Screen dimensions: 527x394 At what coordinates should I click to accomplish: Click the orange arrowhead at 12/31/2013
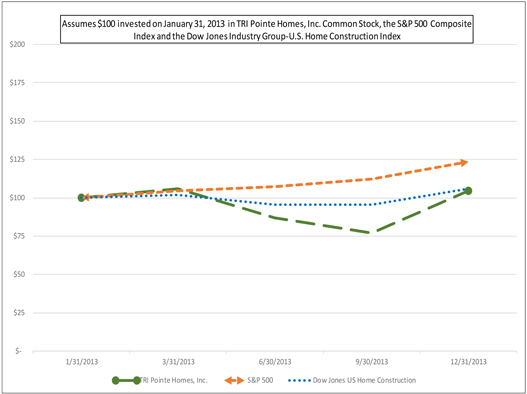(464, 163)
